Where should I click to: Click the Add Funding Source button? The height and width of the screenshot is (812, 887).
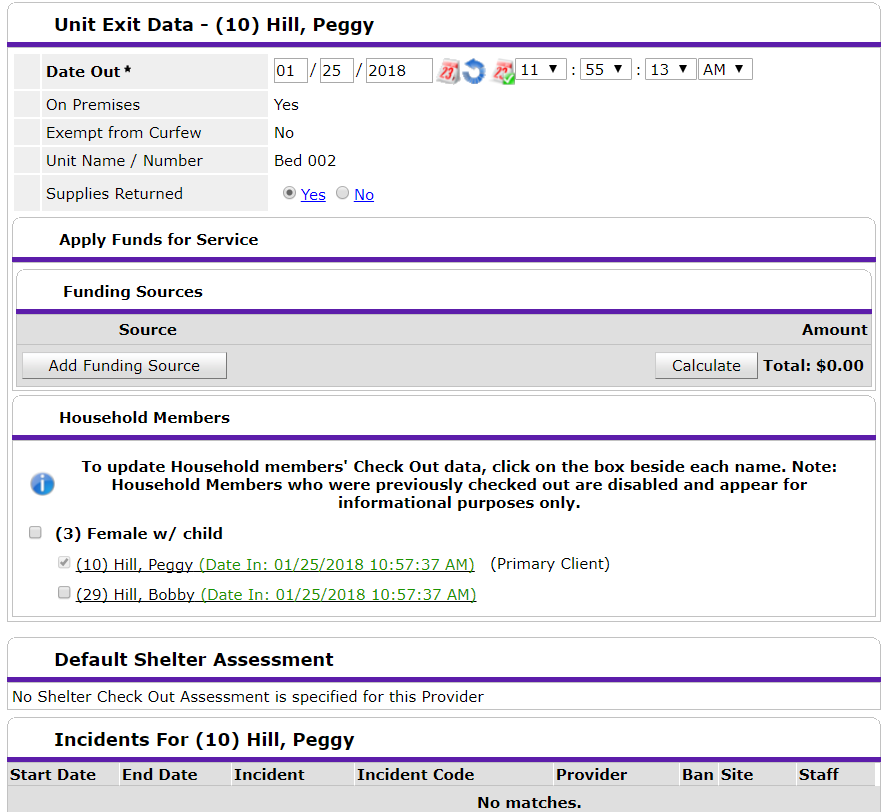(x=124, y=366)
